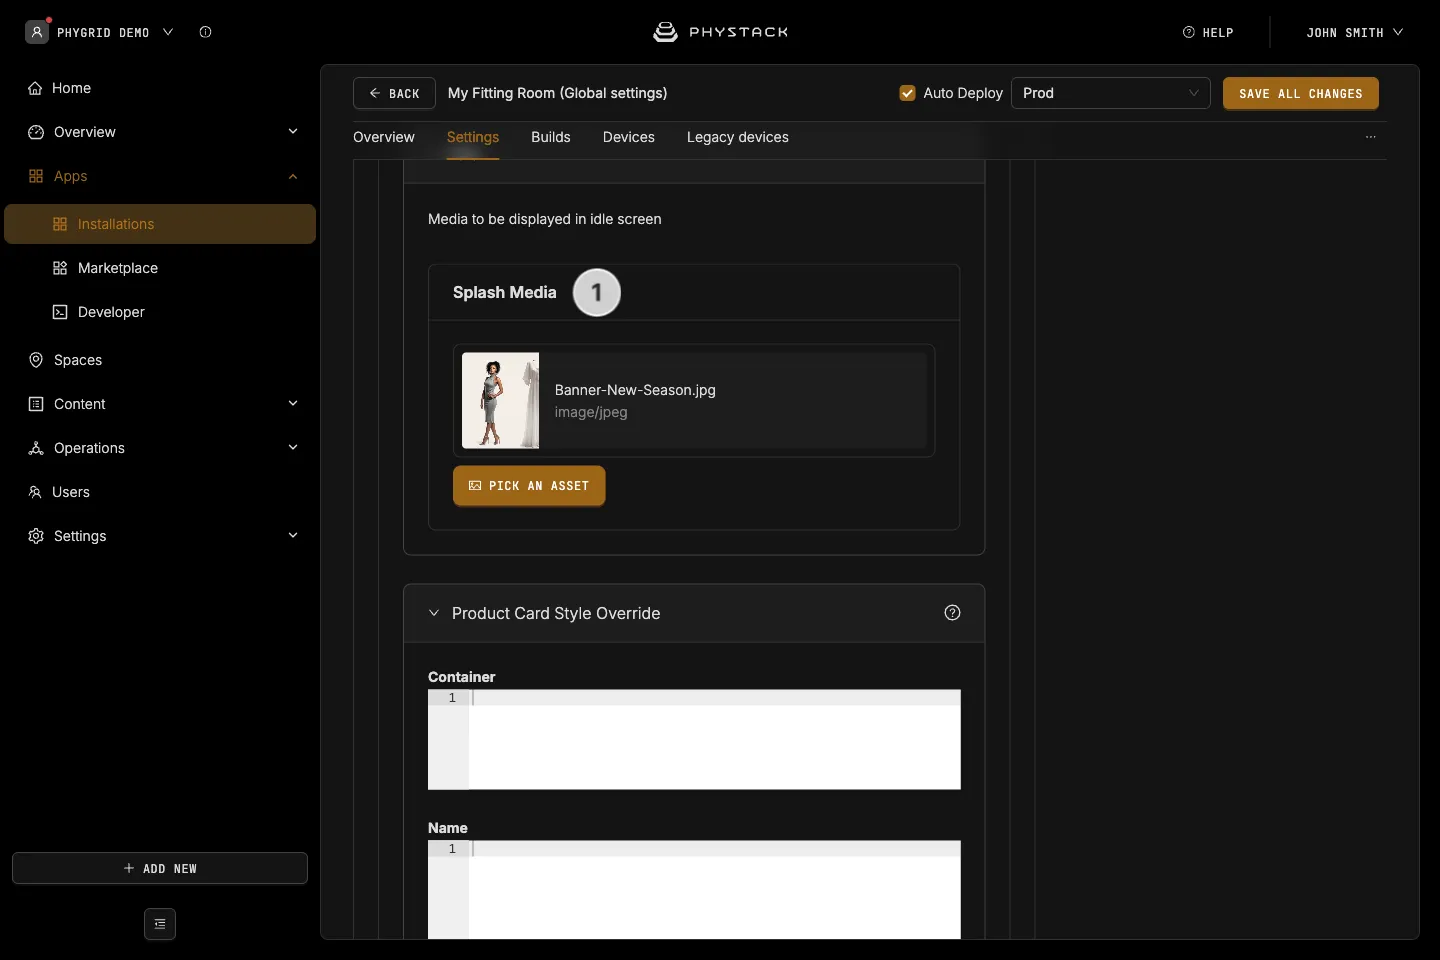The image size is (1440, 960).
Task: Click the Content icon in sidebar
Action: click(36, 404)
